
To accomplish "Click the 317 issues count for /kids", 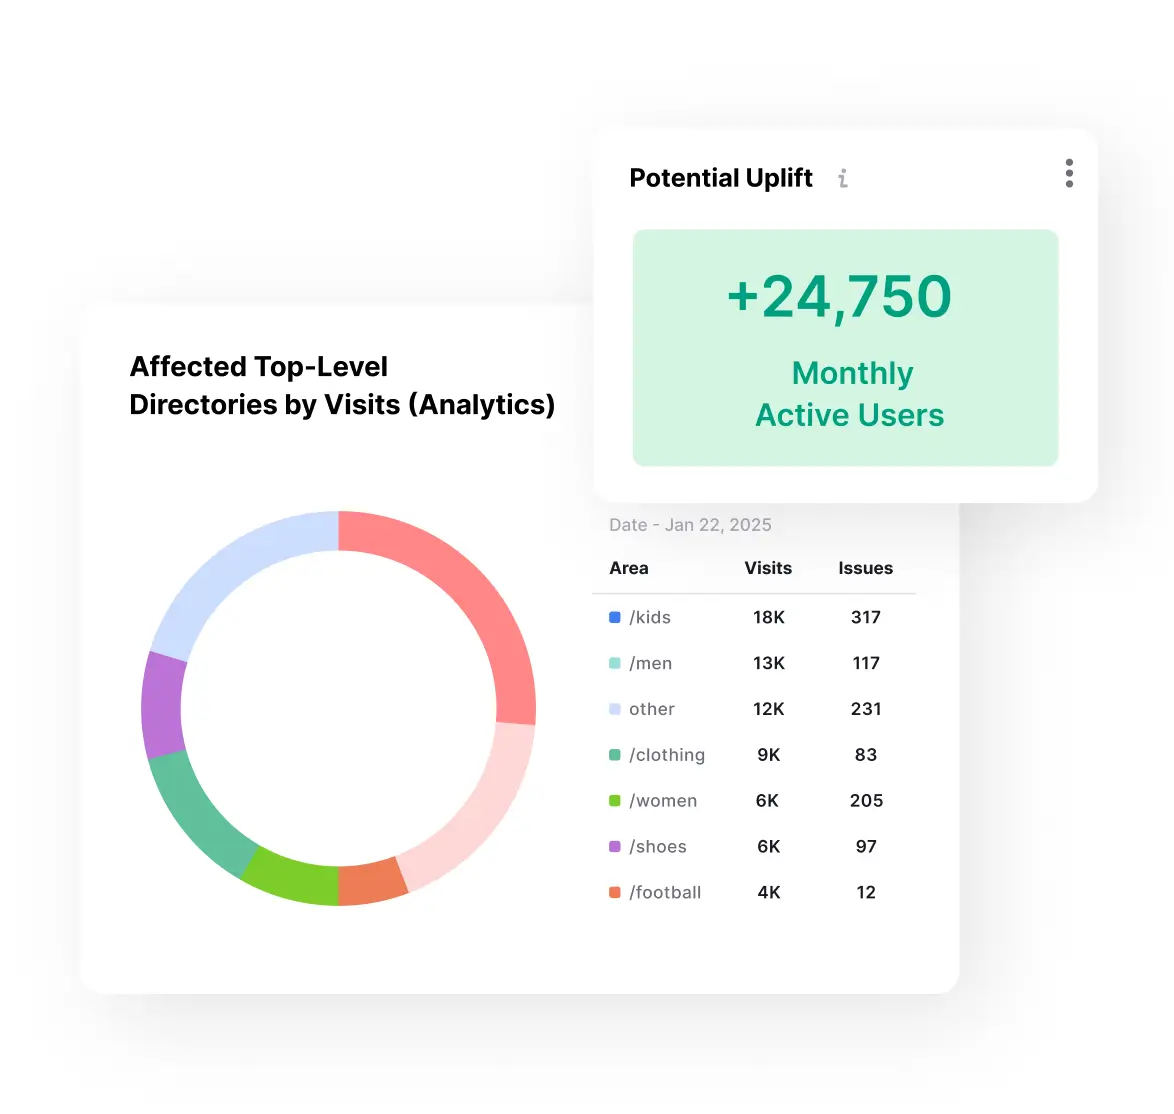I will [865, 617].
